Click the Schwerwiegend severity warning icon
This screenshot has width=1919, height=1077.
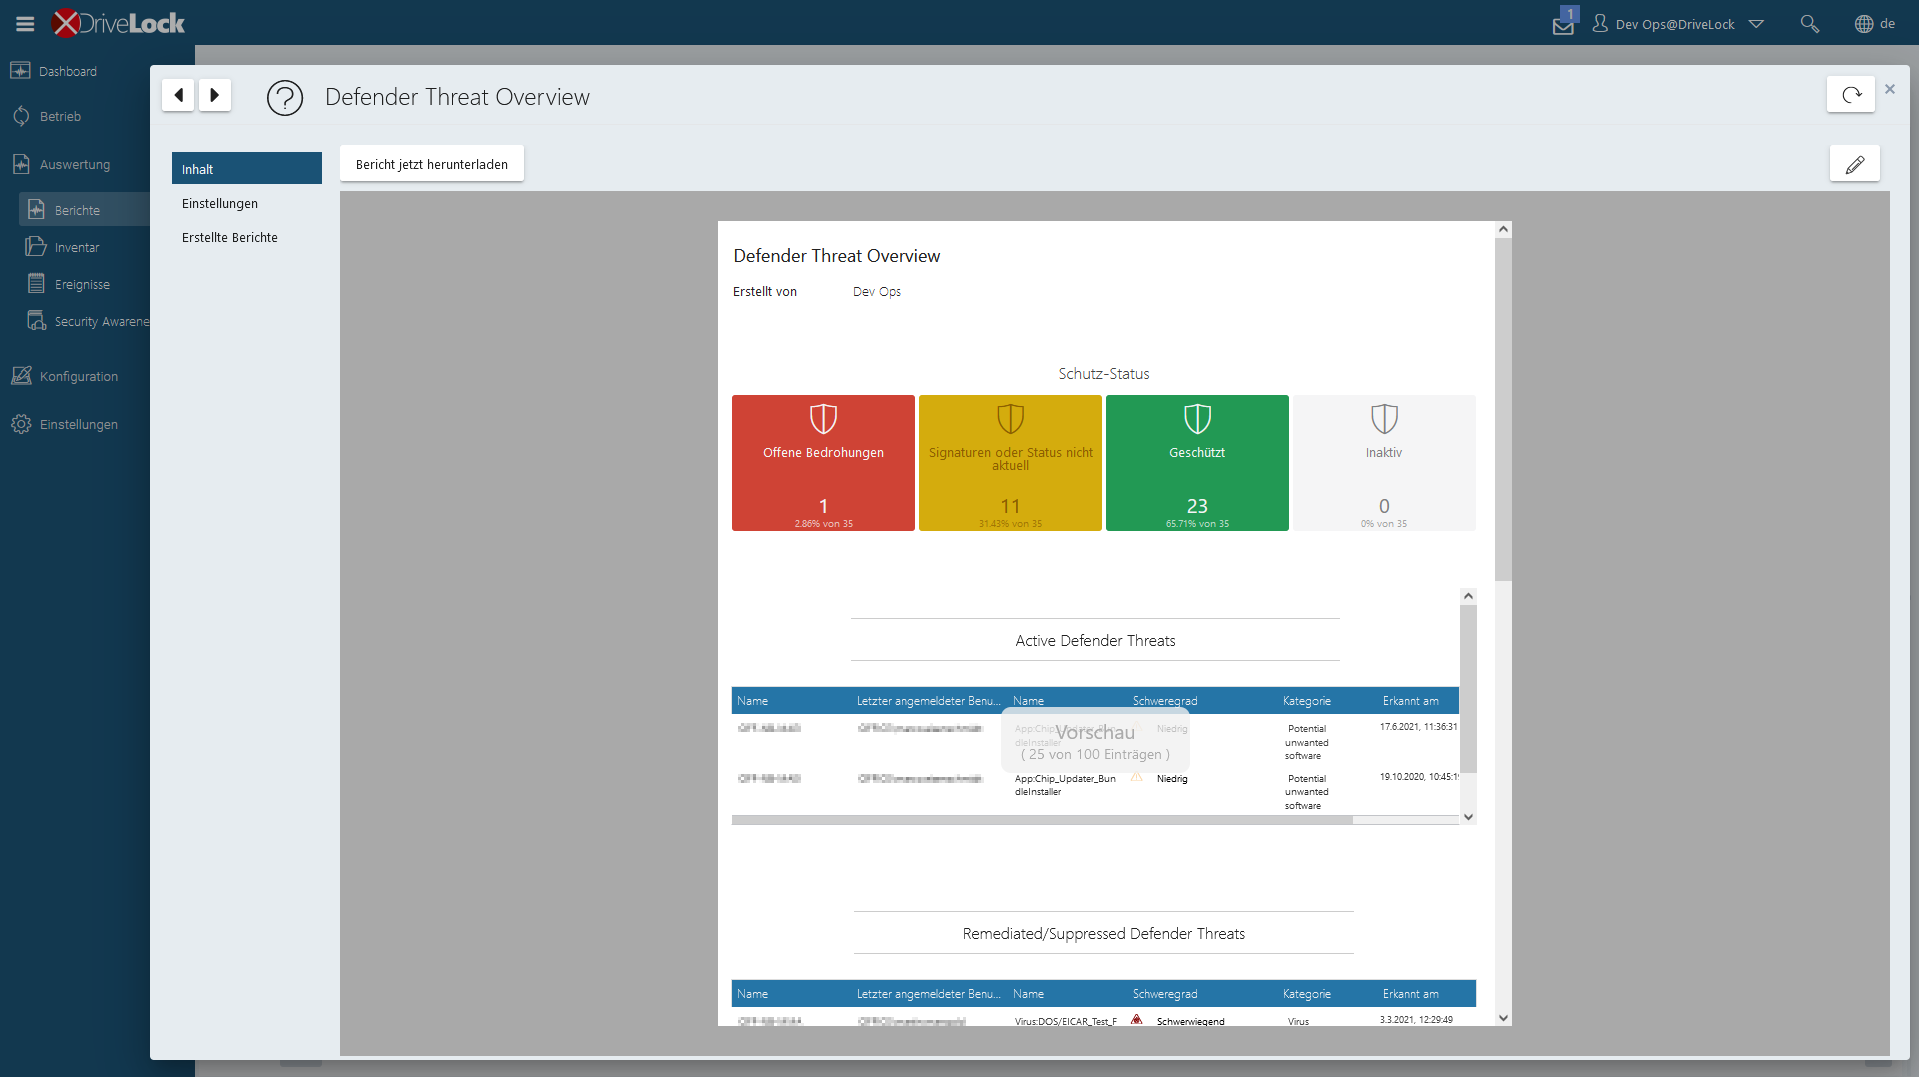(x=1137, y=1020)
